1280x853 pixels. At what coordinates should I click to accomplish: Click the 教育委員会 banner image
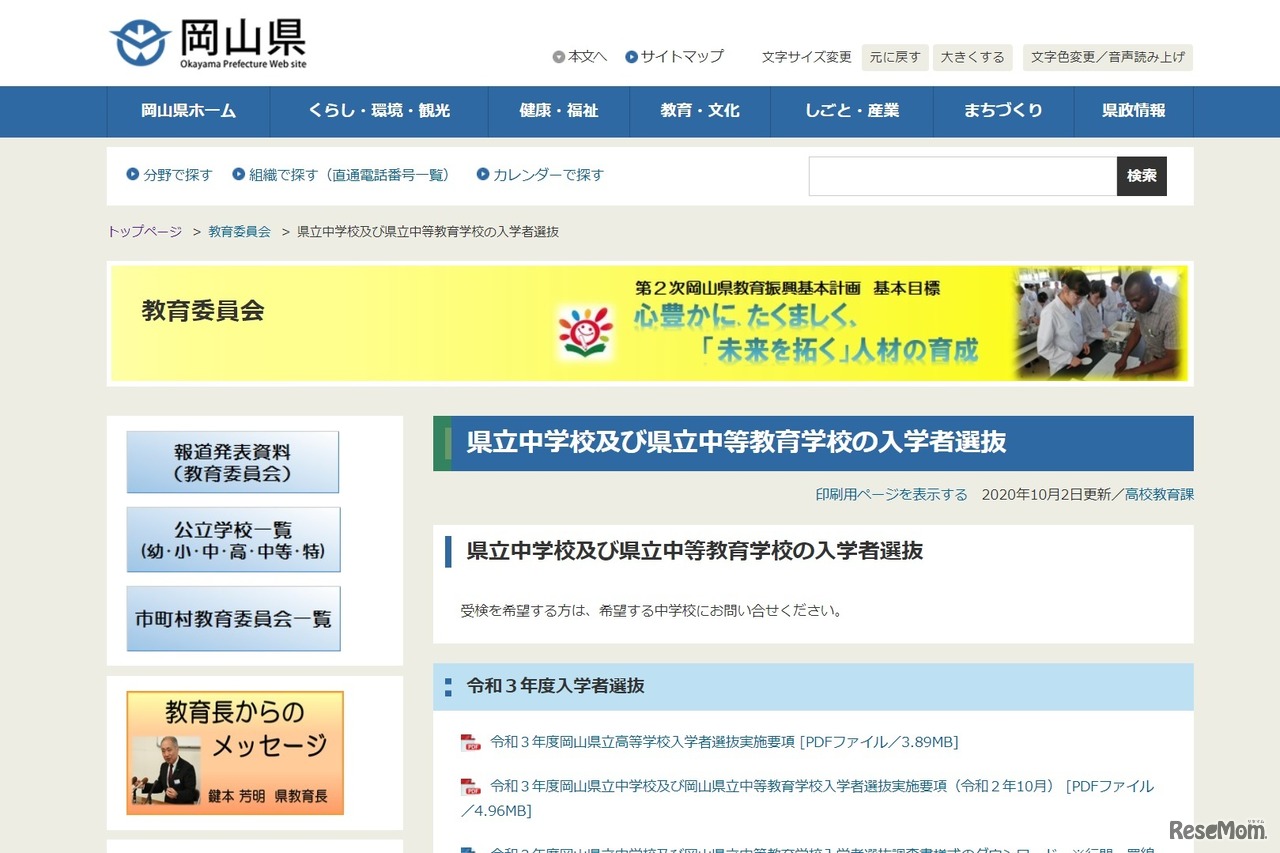pyautogui.click(x=650, y=323)
